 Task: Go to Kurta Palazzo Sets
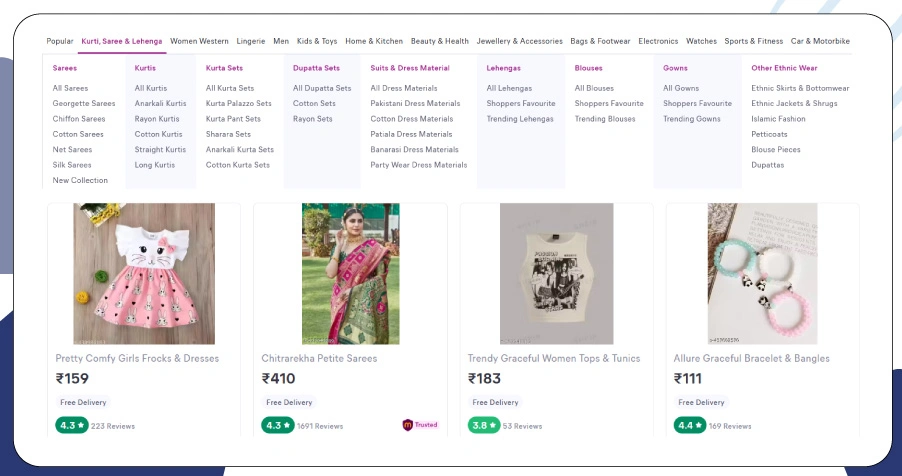pos(238,103)
